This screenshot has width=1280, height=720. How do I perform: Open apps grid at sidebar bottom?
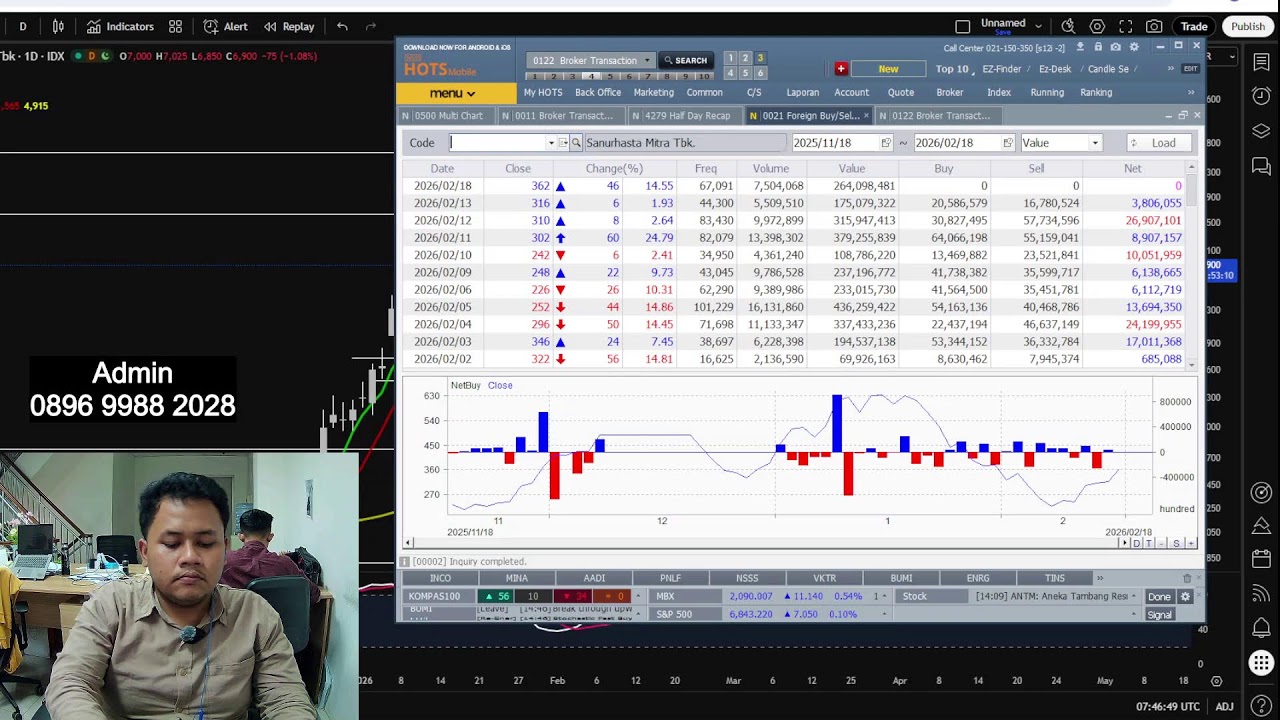point(1261,662)
